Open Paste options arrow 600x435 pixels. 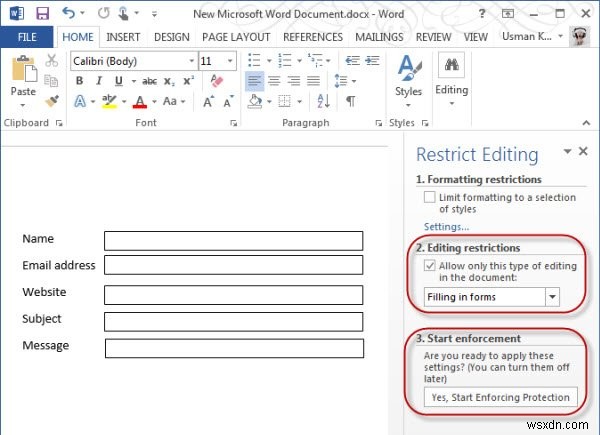23,105
